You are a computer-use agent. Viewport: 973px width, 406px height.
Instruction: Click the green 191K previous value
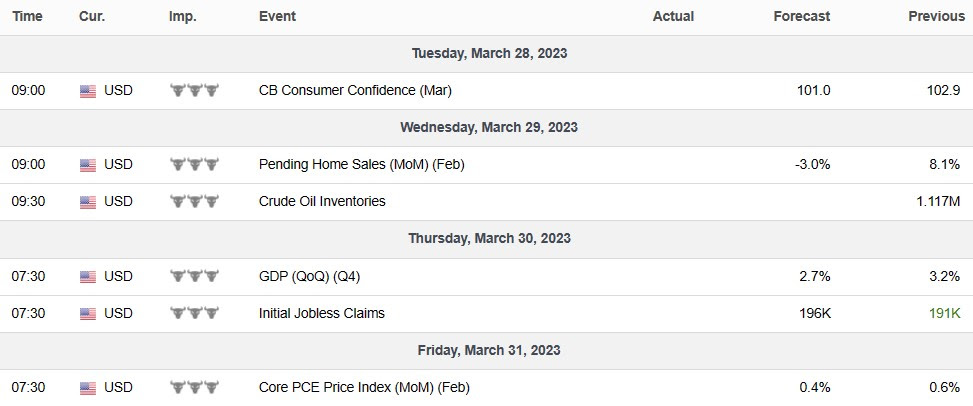(943, 313)
